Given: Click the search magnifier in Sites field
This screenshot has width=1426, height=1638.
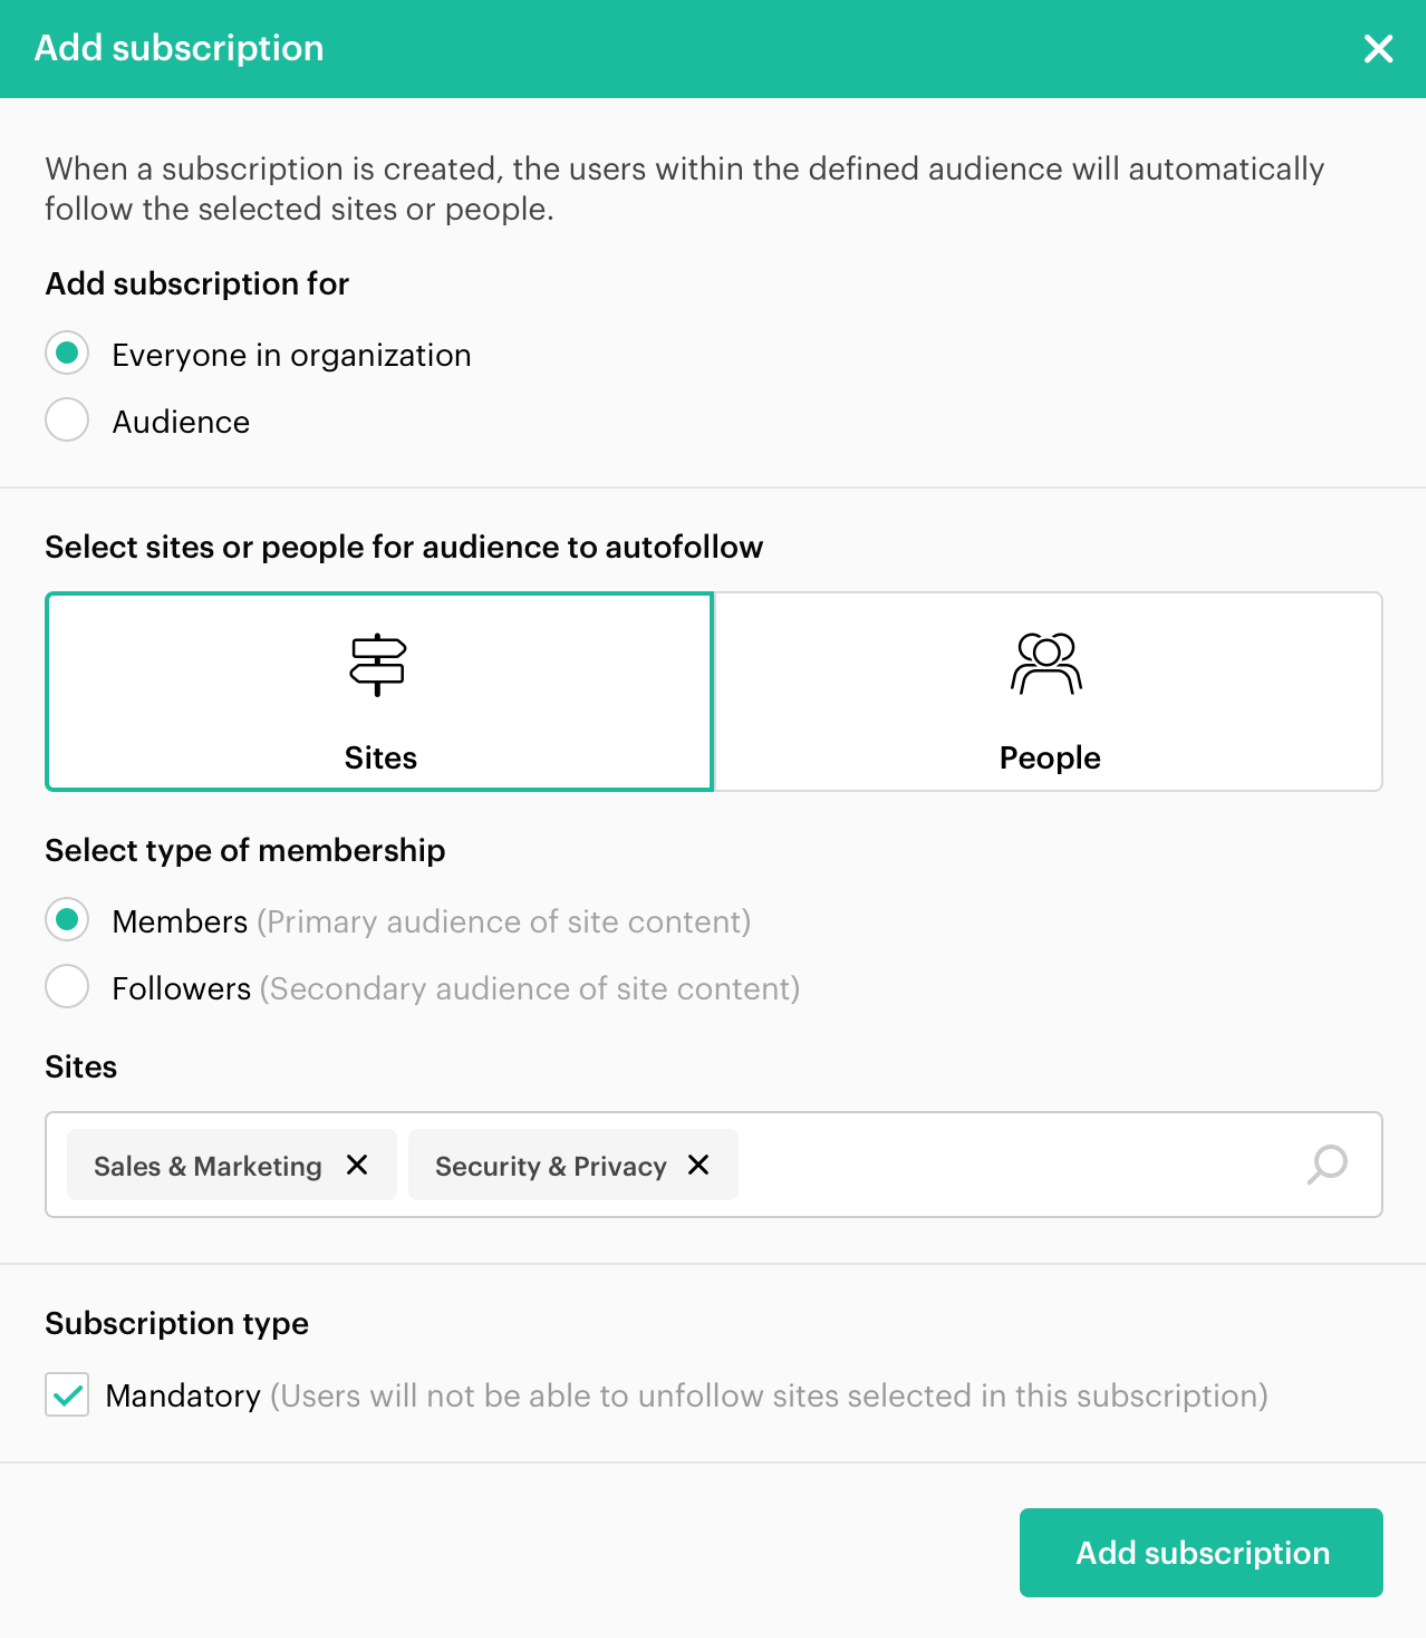Looking at the screenshot, I should 1327,1164.
